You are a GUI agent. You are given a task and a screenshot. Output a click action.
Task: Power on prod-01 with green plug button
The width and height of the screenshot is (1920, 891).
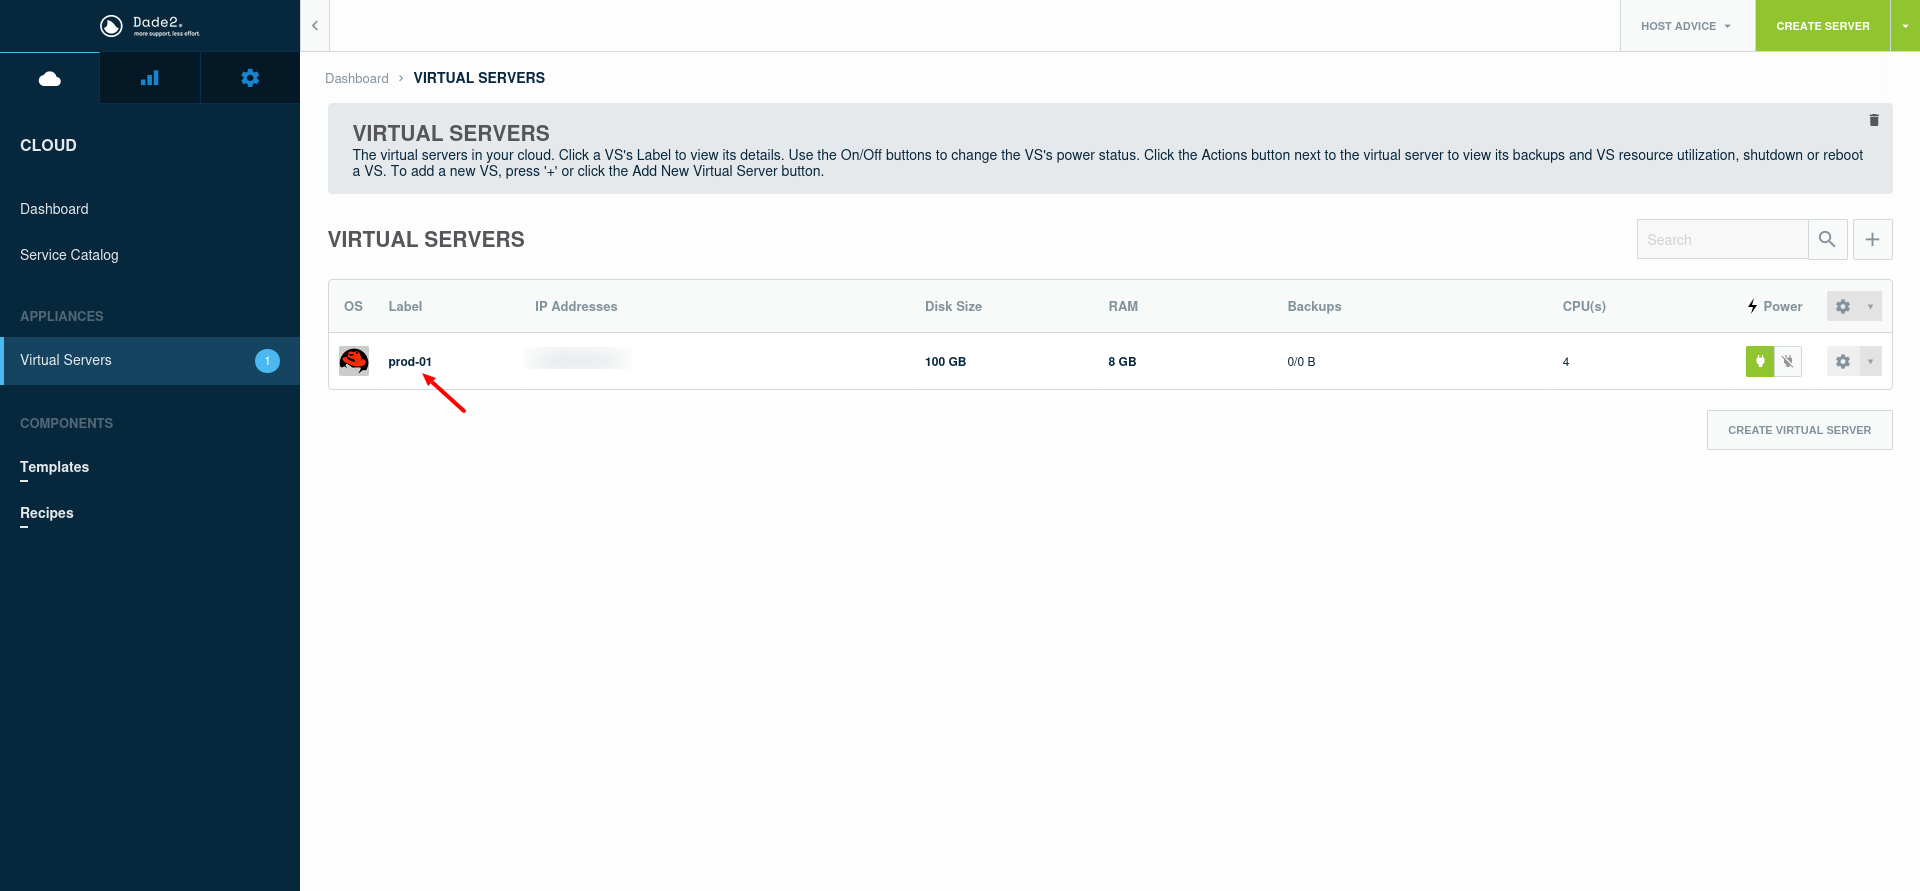coord(1760,361)
